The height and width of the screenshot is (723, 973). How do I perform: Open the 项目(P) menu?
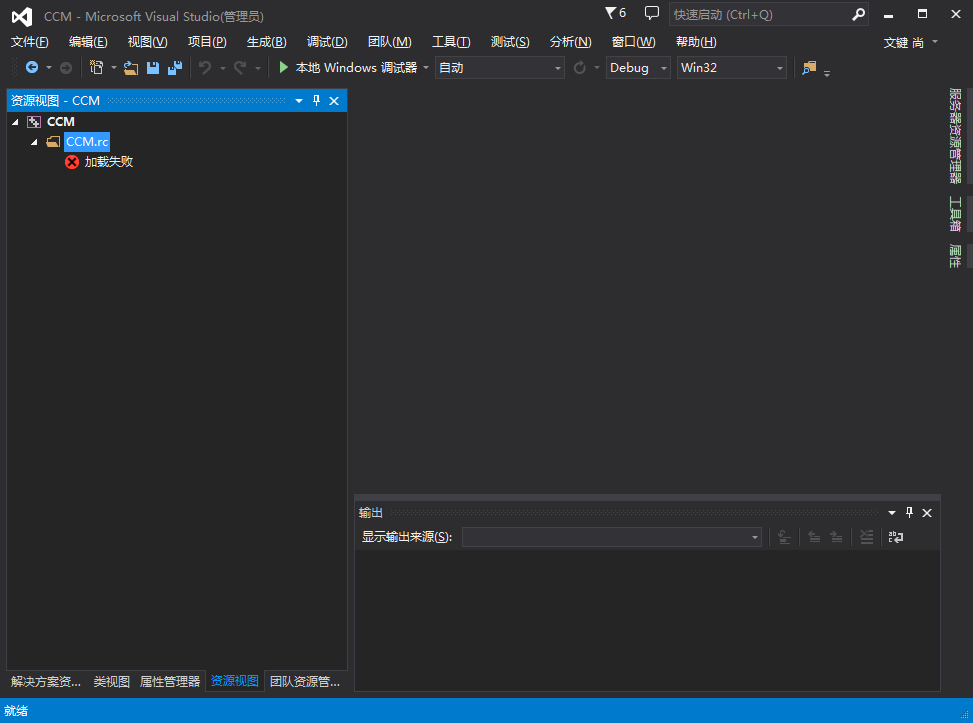coord(207,42)
